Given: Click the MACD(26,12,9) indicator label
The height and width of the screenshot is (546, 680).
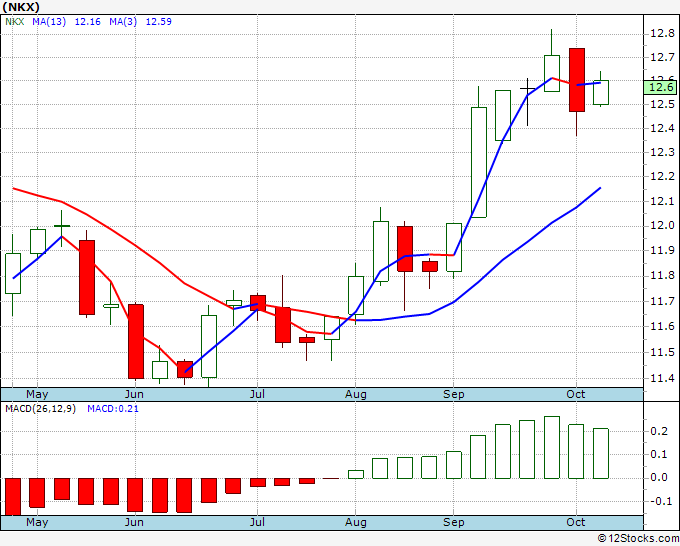Looking at the screenshot, I should point(40,409).
